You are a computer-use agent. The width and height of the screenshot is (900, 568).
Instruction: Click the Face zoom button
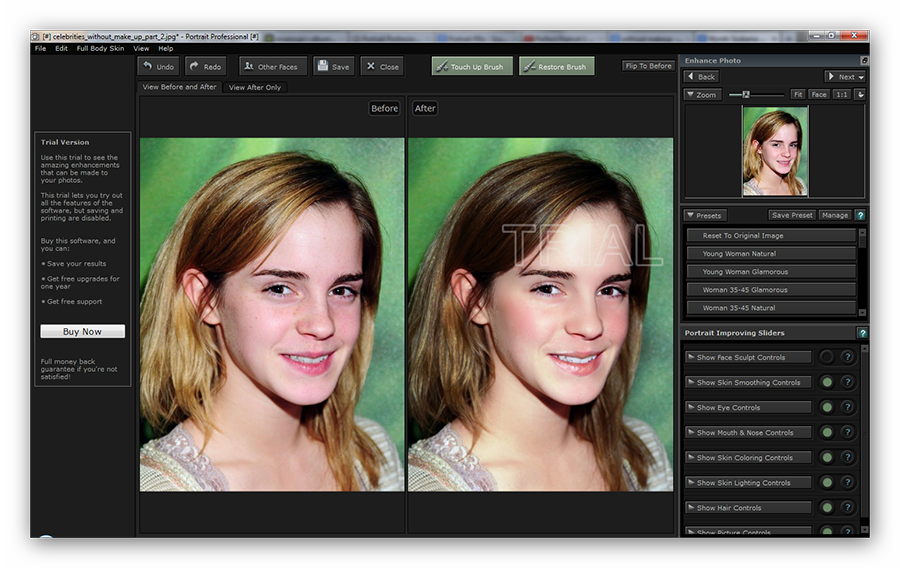pyautogui.click(x=819, y=94)
